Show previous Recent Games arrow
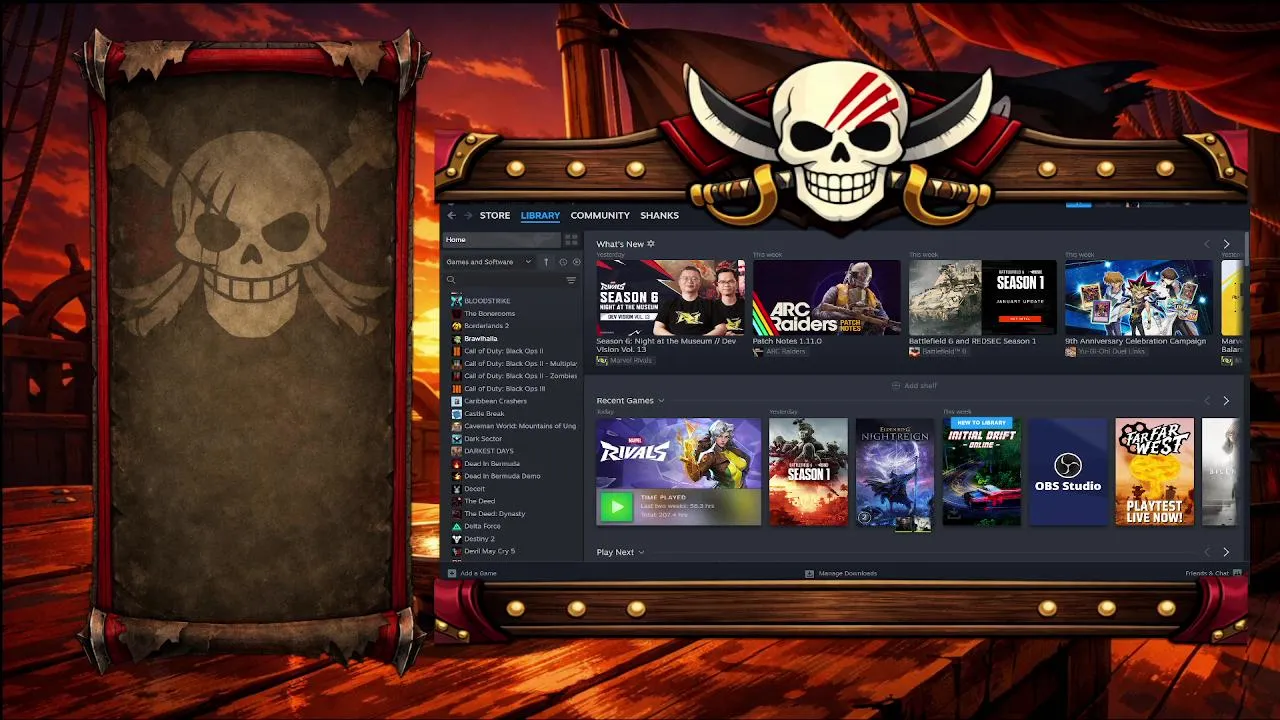Screen dimensions: 1280x720 click(x=1207, y=401)
